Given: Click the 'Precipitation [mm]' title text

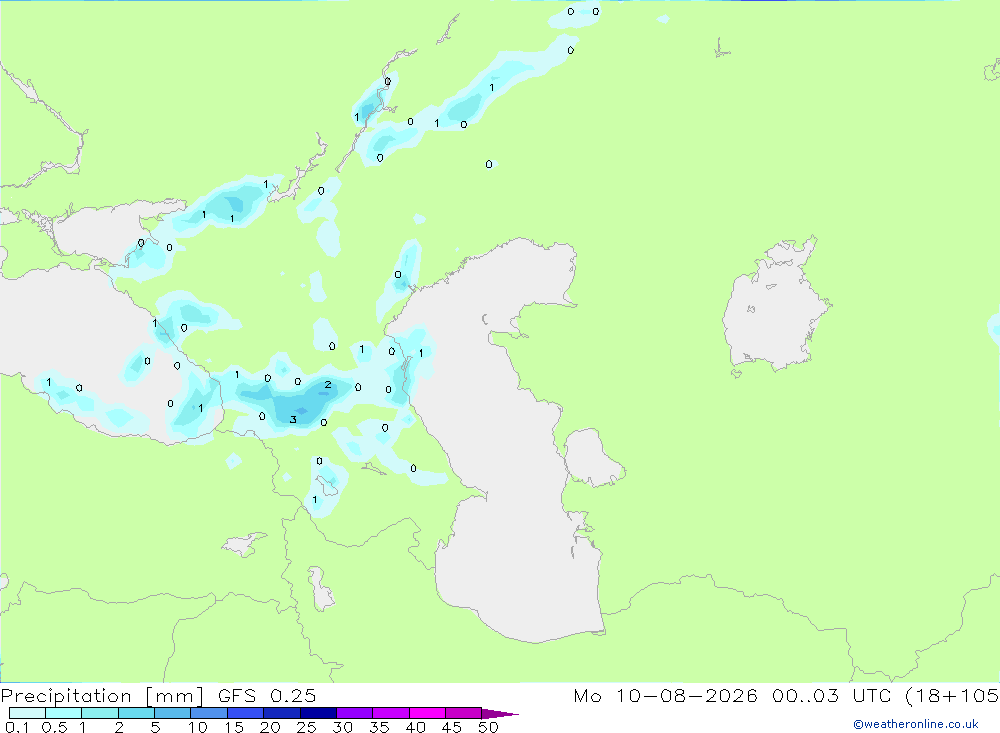Looking at the screenshot, I should 102,696.
